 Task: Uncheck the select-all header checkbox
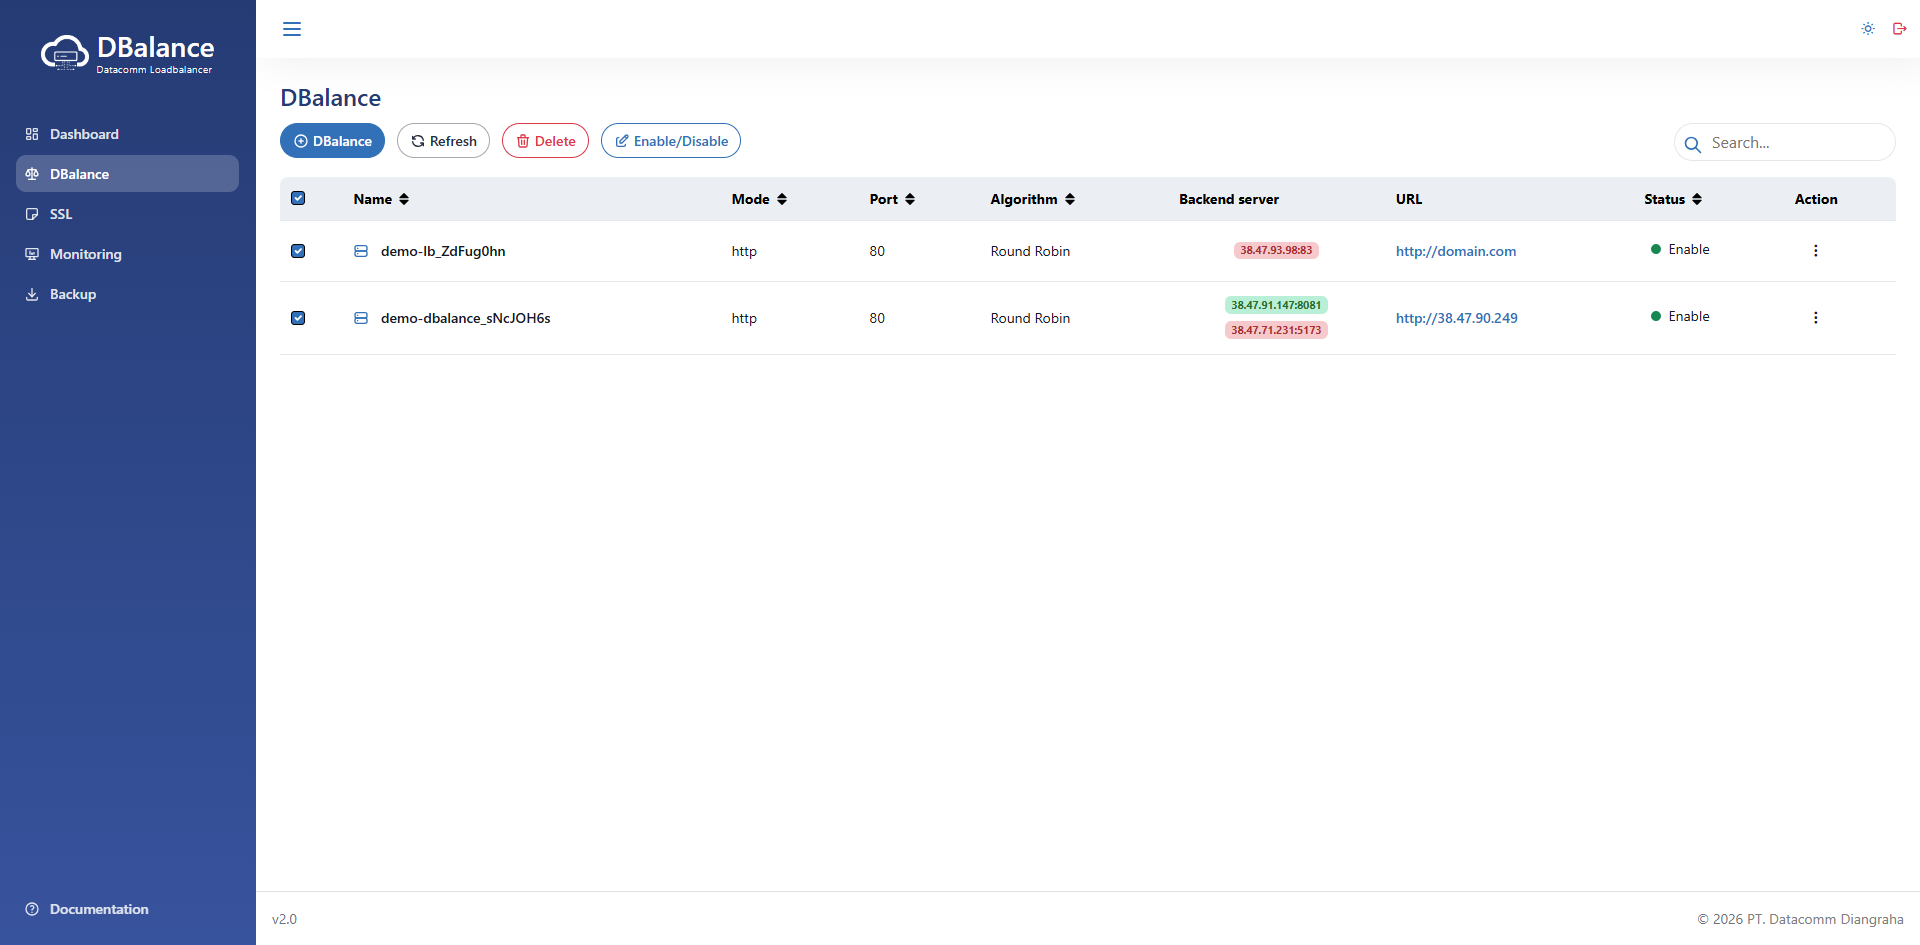[298, 198]
